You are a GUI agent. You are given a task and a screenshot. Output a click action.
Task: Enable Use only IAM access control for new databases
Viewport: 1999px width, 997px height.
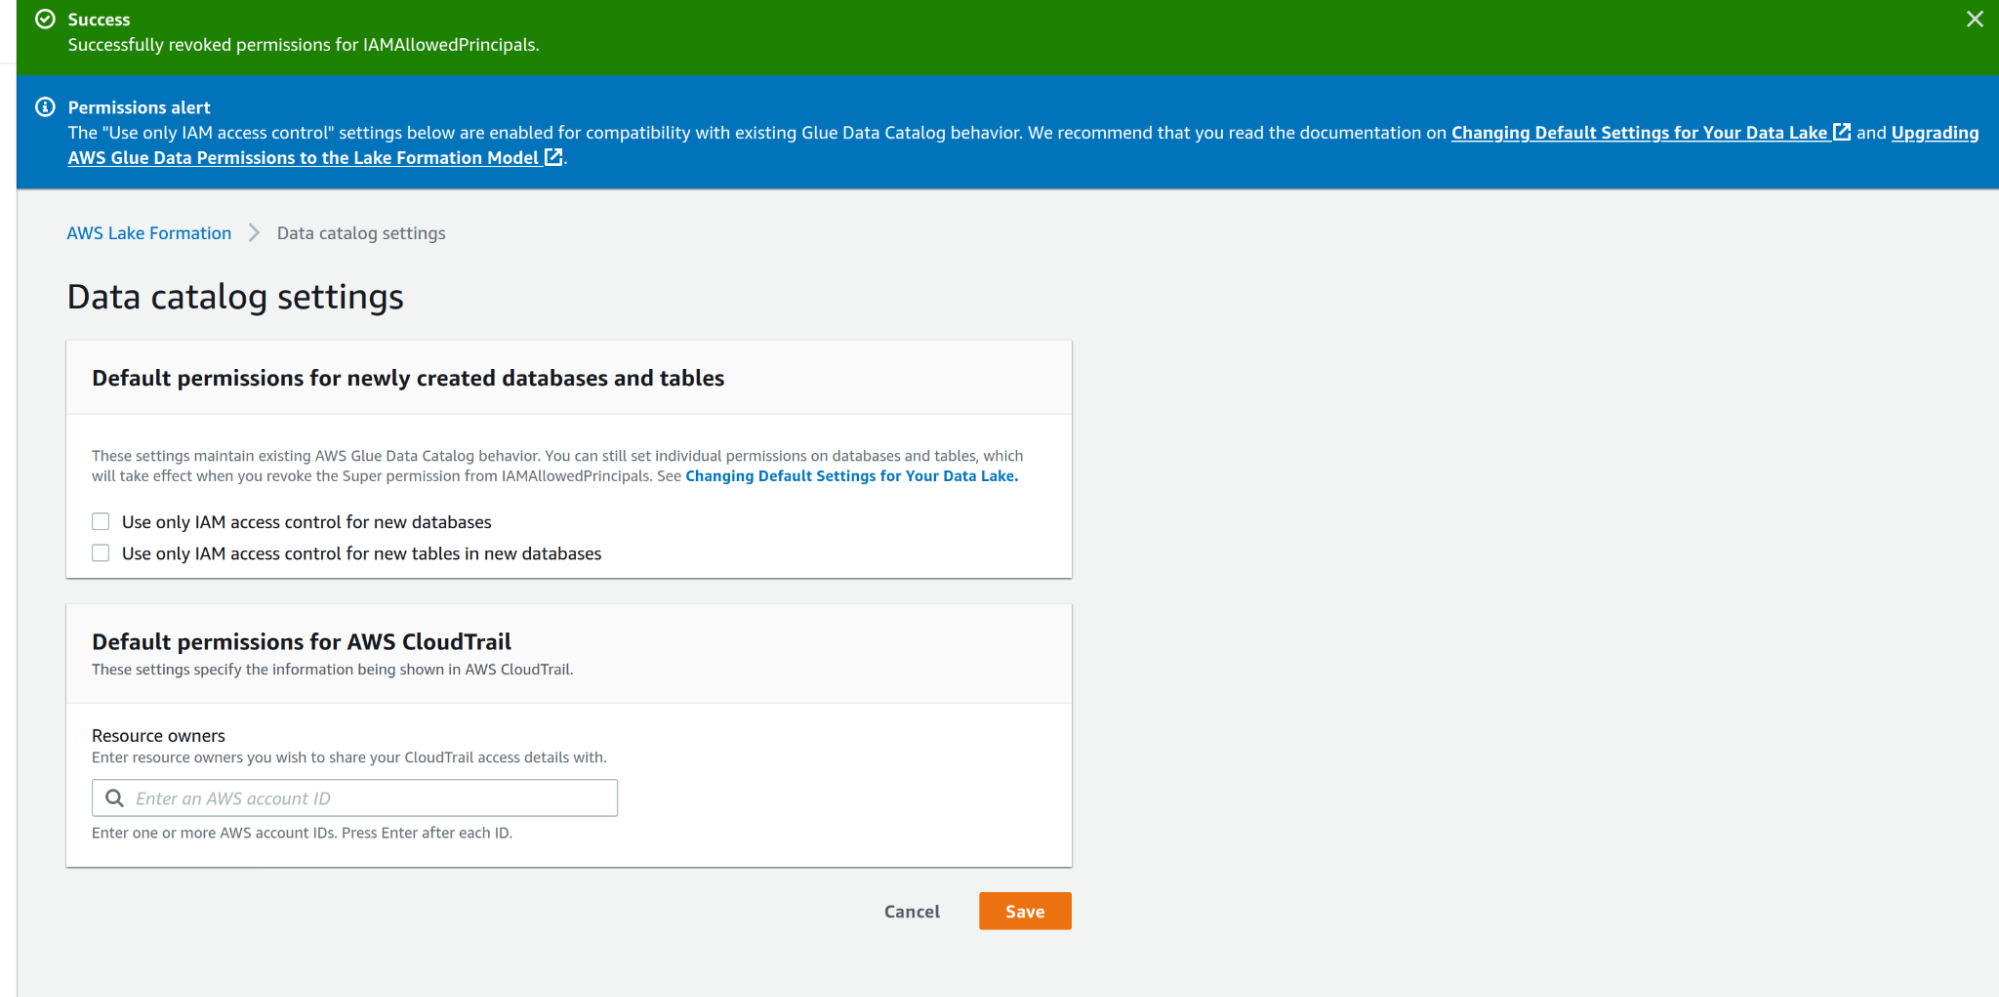pyautogui.click(x=100, y=521)
